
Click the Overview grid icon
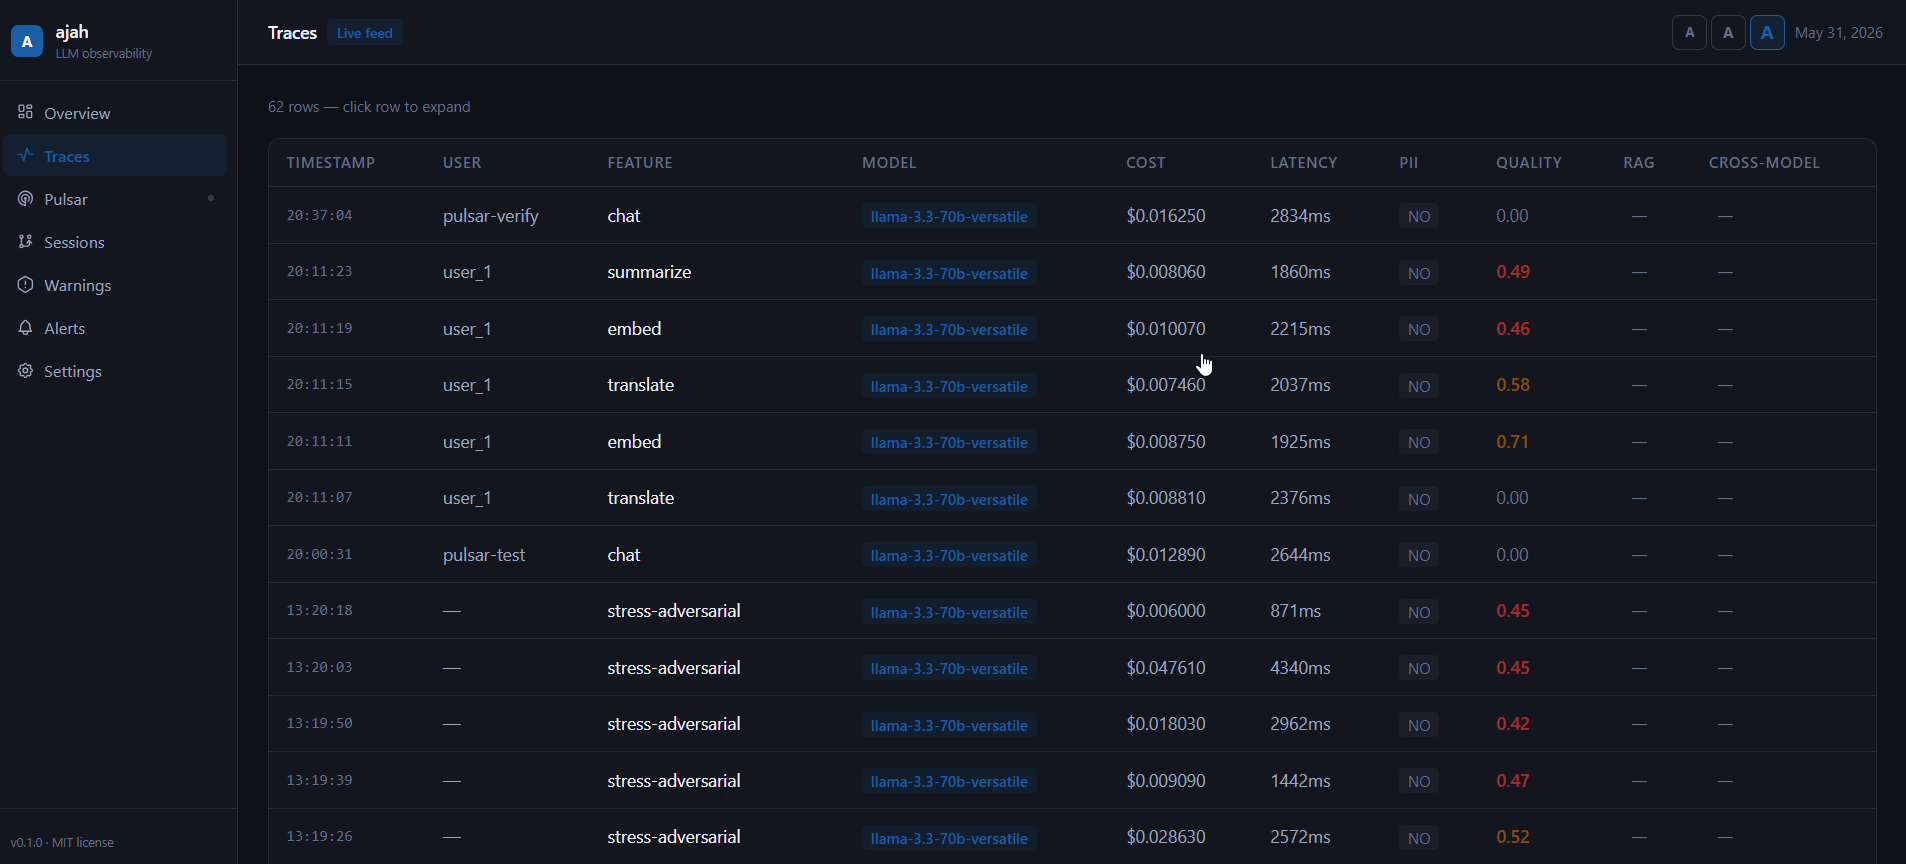(x=26, y=112)
